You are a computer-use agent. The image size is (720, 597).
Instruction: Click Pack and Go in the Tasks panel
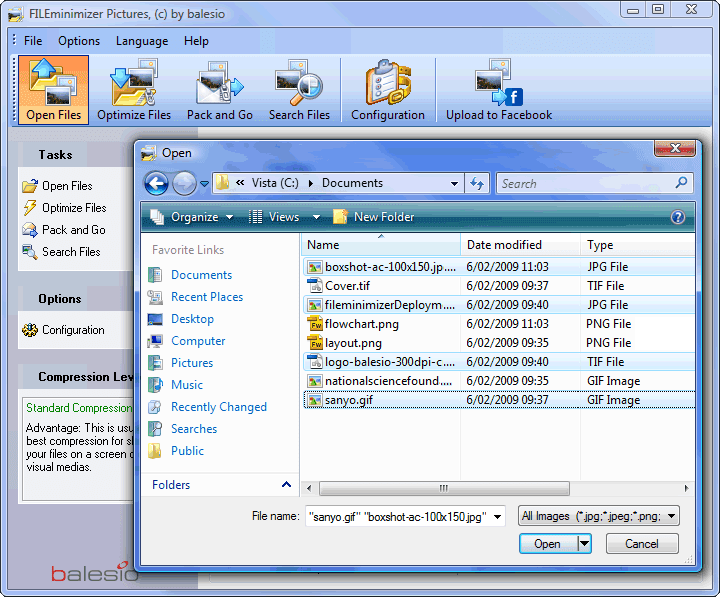64,230
